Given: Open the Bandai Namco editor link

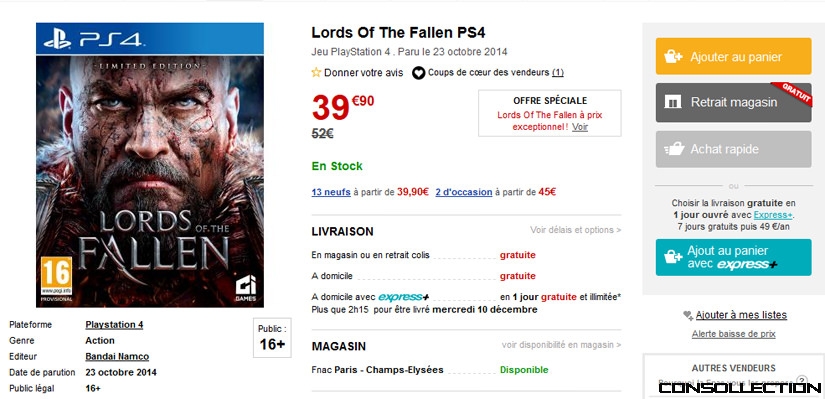Looking at the screenshot, I should [x=117, y=356].
